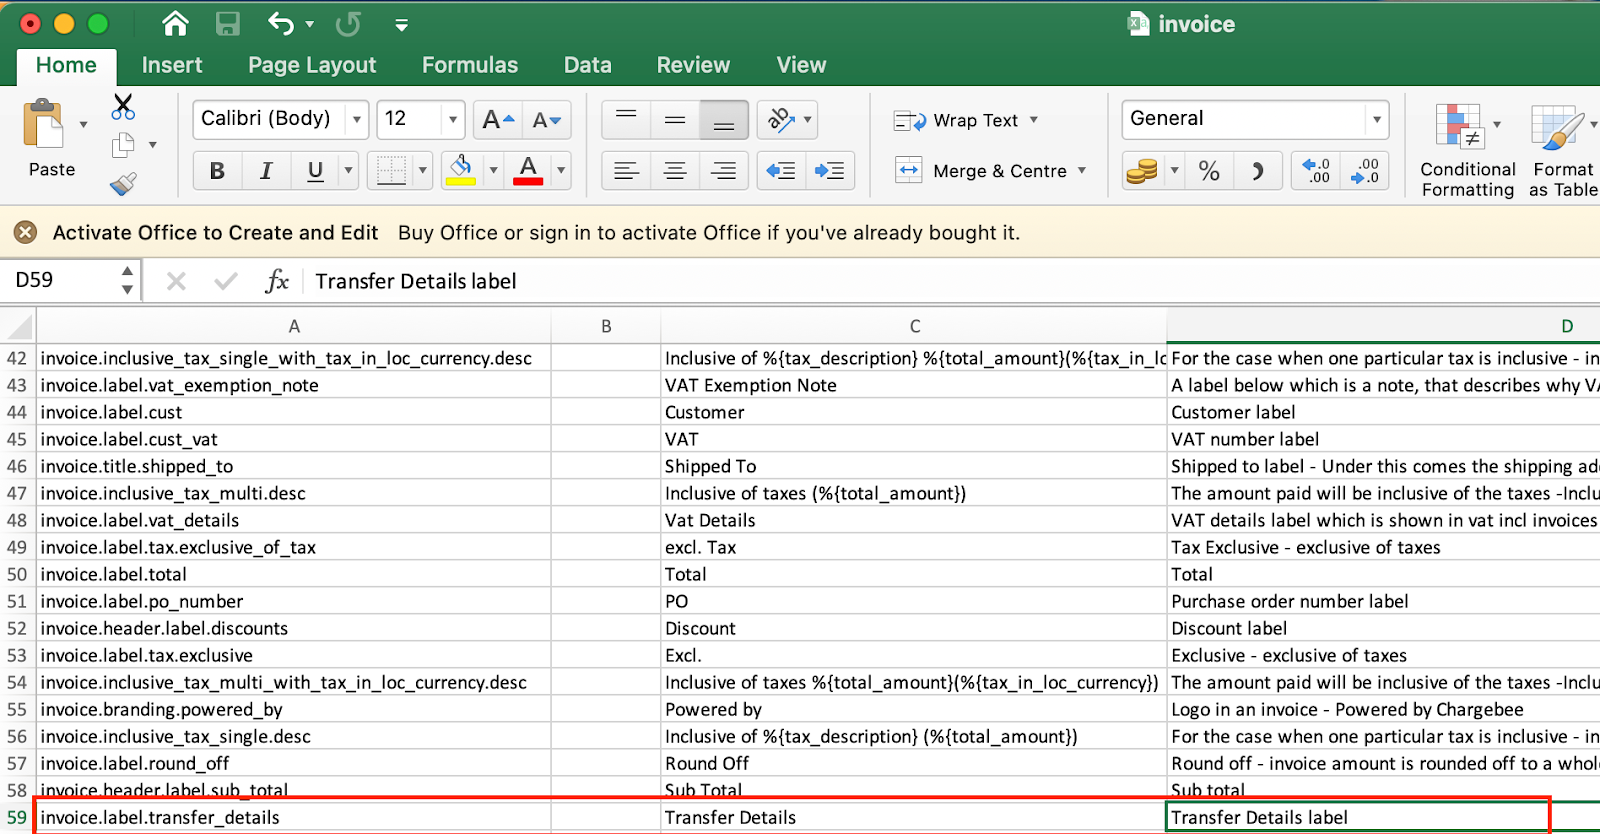This screenshot has width=1600, height=834.
Task: Click the Undo arrow icon
Action: (281, 24)
